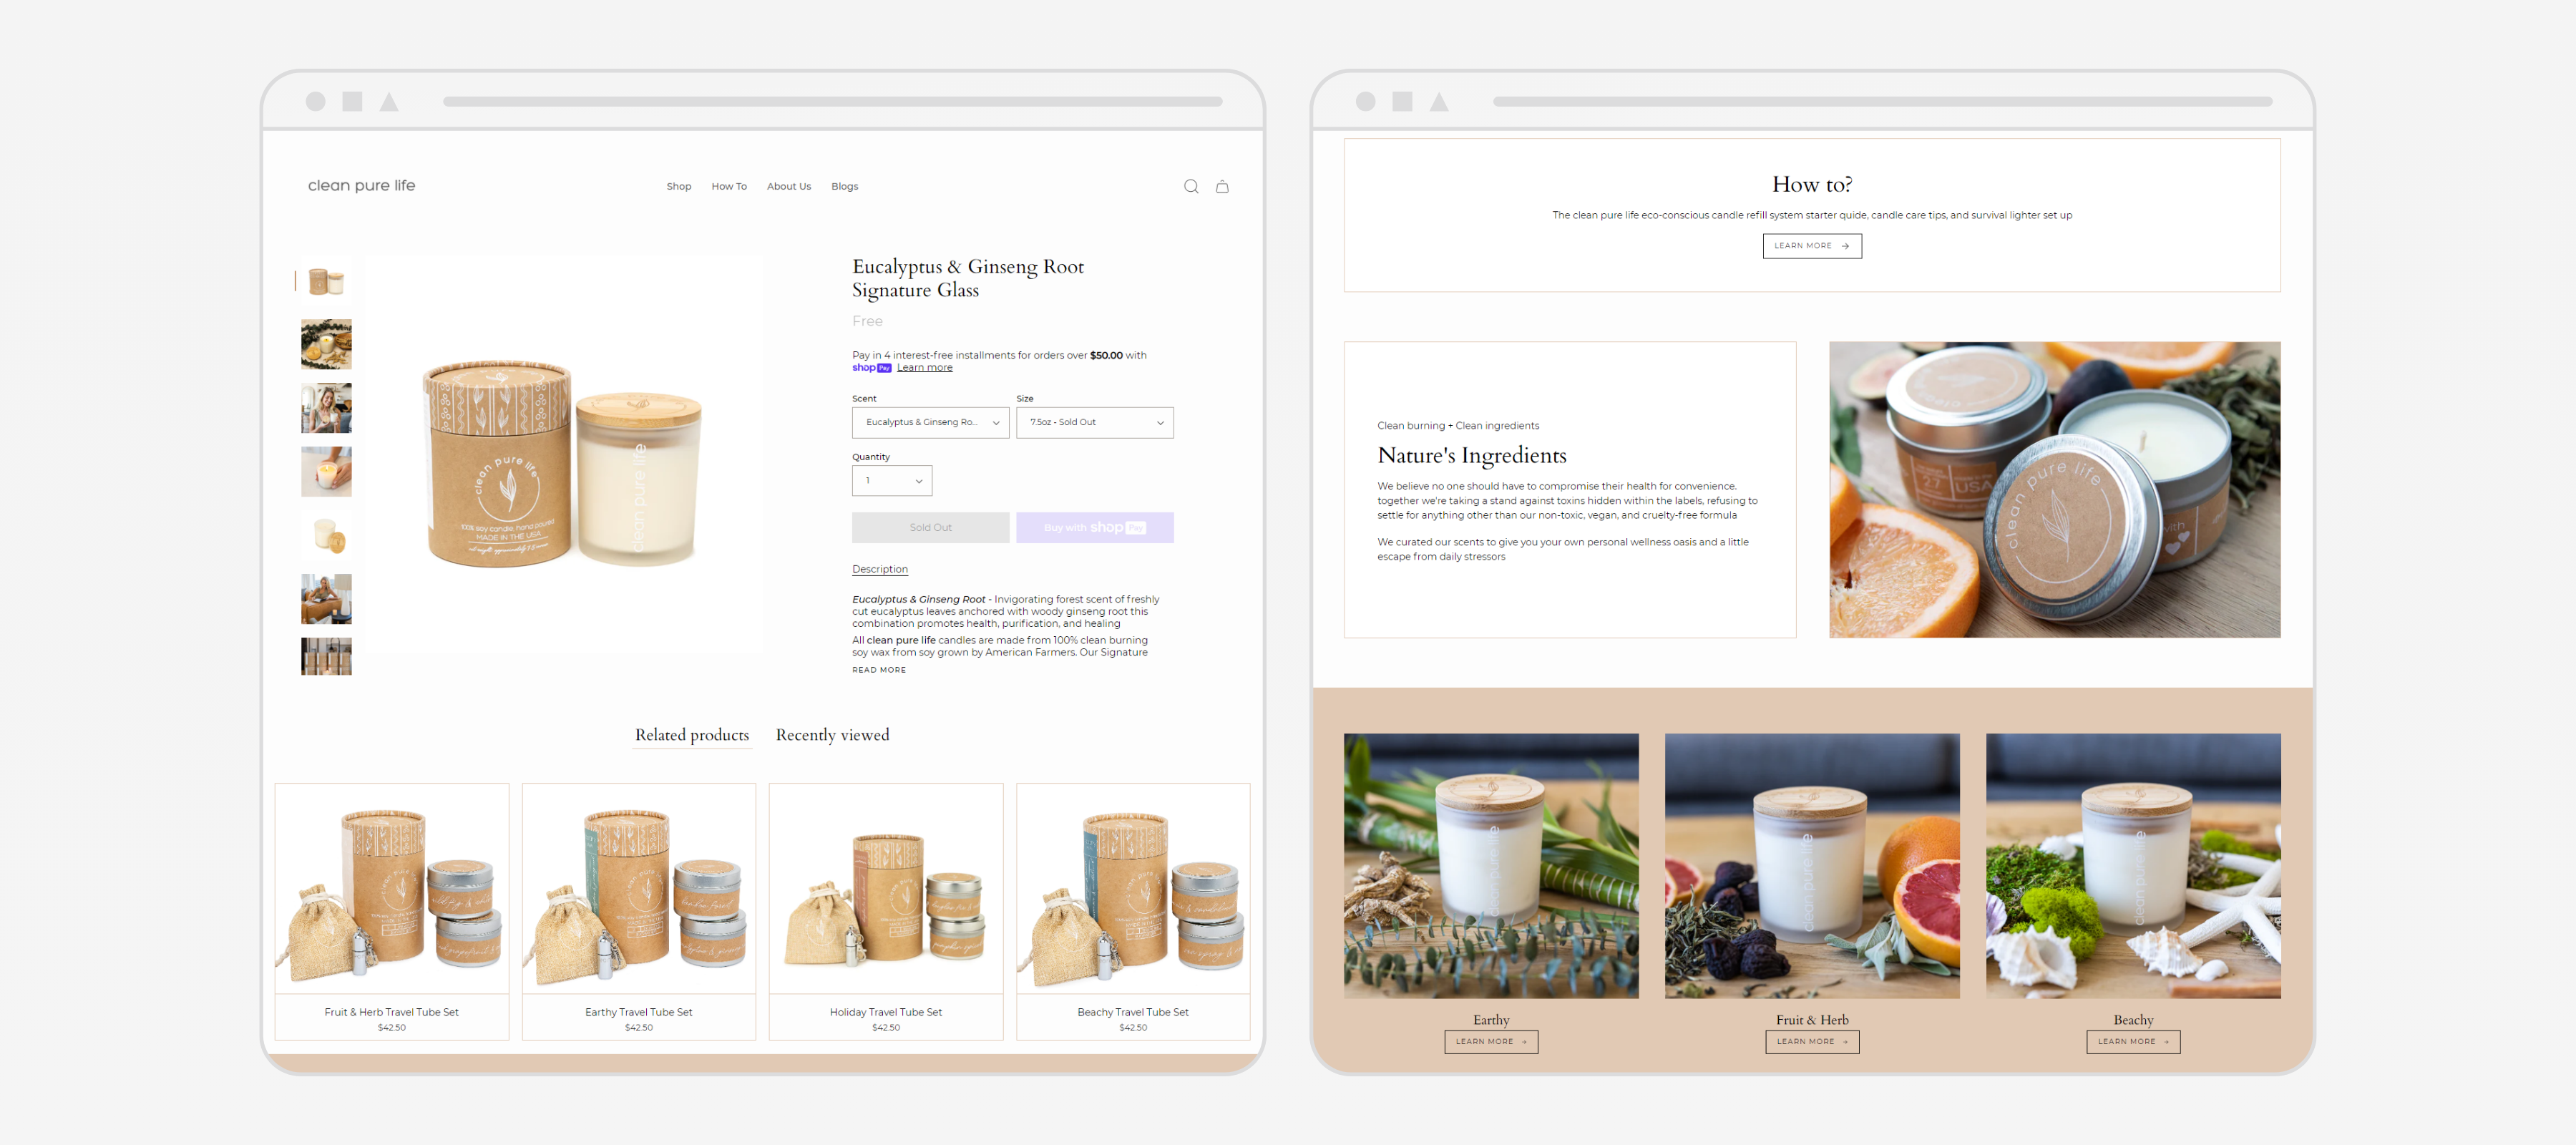Click the Learn more link about installments
Image resolution: width=2576 pixels, height=1145 pixels.
click(924, 367)
